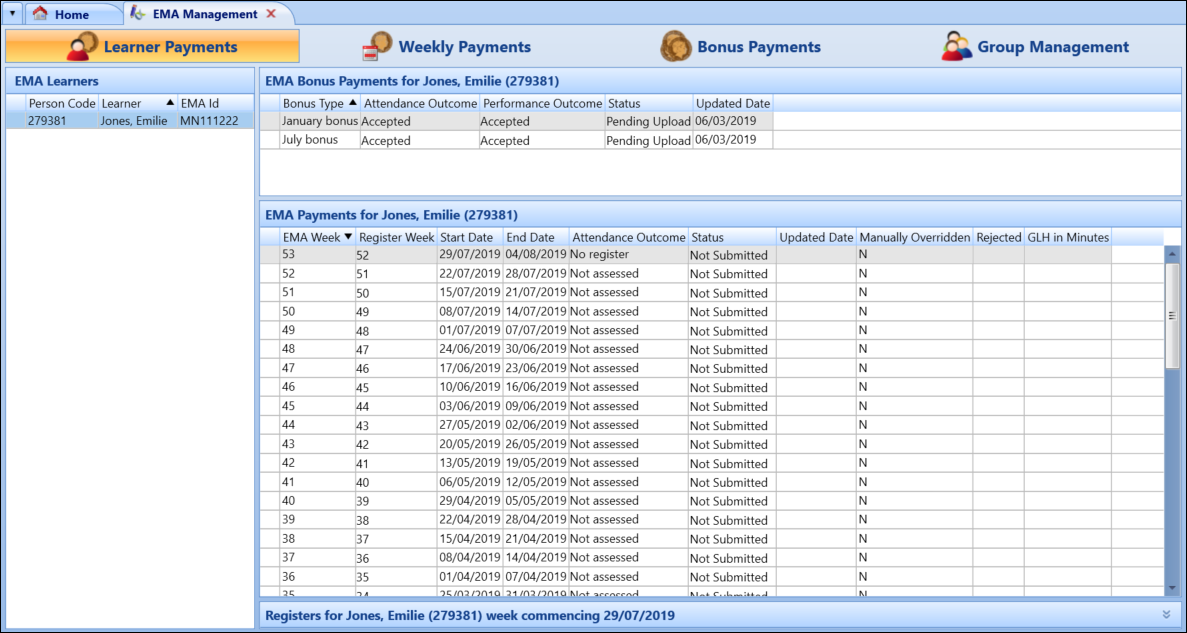The height and width of the screenshot is (633, 1187).
Task: Select the January bonus row
Action: coord(319,121)
